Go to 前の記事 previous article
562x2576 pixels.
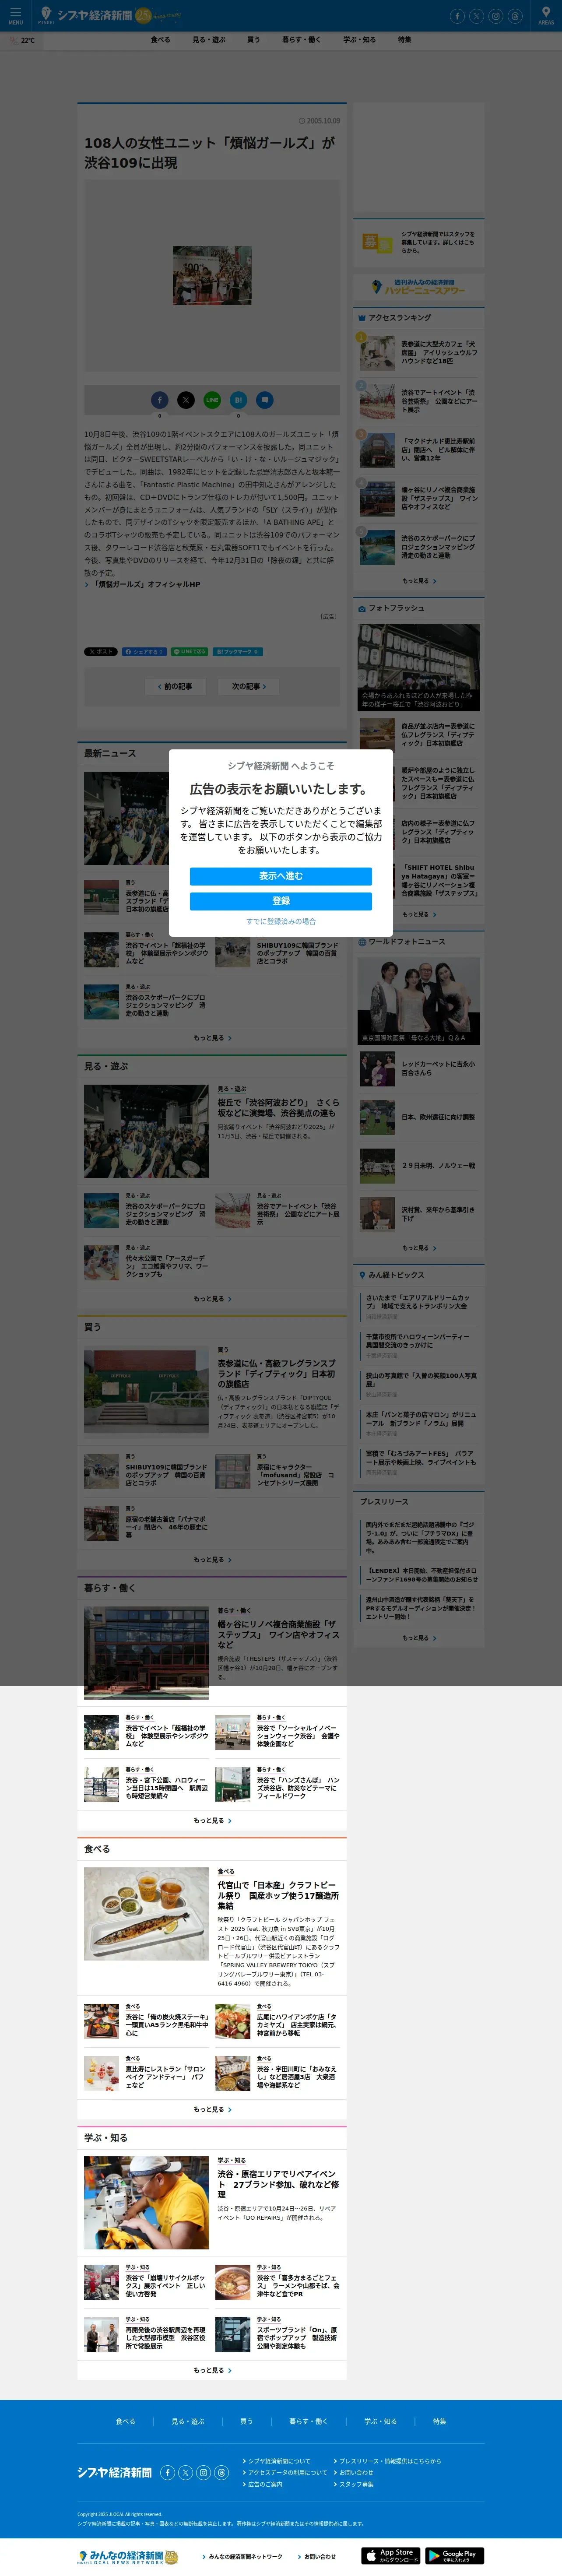point(175,686)
